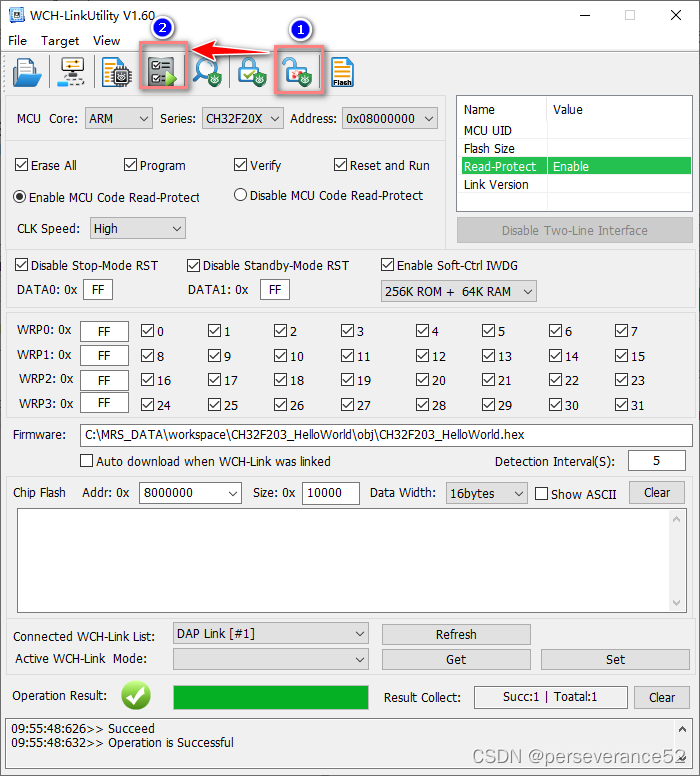
Task: Click the Execute download toolbar icon
Action: [x=163, y=72]
